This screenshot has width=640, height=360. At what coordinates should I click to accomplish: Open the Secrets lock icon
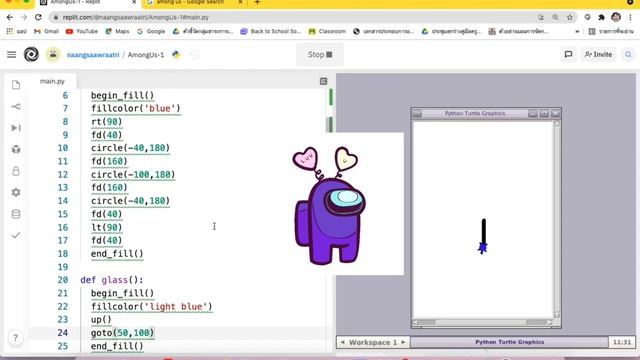pos(16,171)
